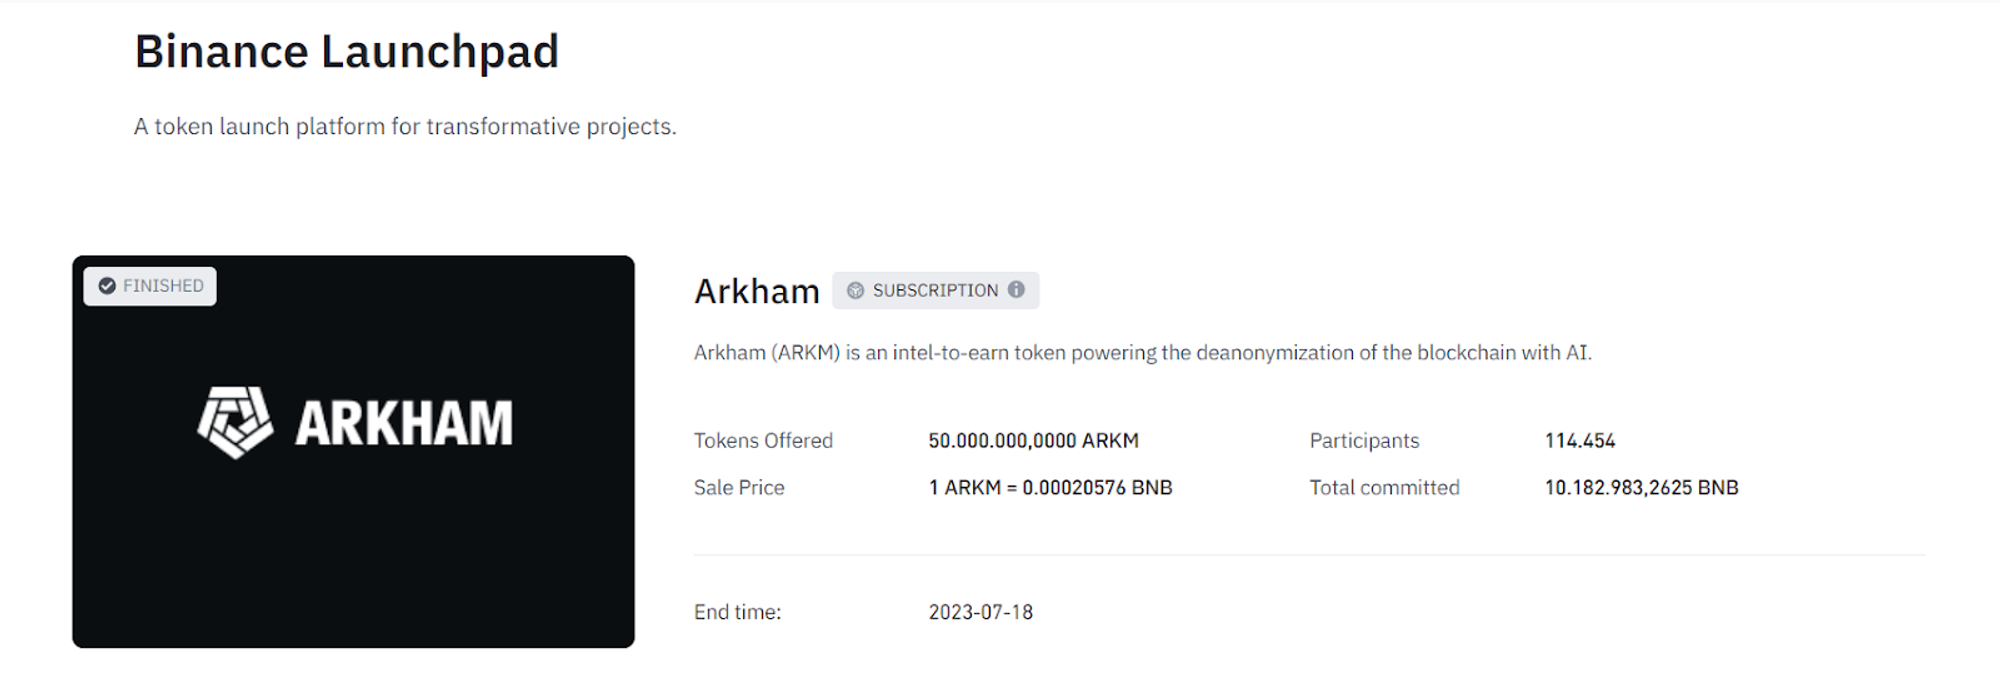
Task: Click the token launch platform subtitle
Action: (x=405, y=127)
